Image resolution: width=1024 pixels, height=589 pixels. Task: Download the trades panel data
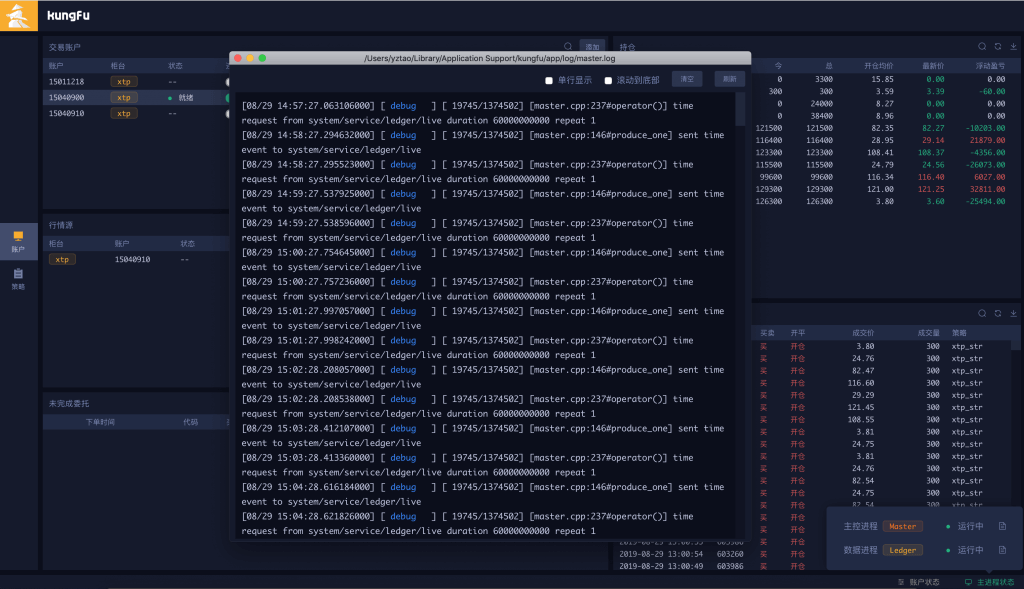point(1014,313)
